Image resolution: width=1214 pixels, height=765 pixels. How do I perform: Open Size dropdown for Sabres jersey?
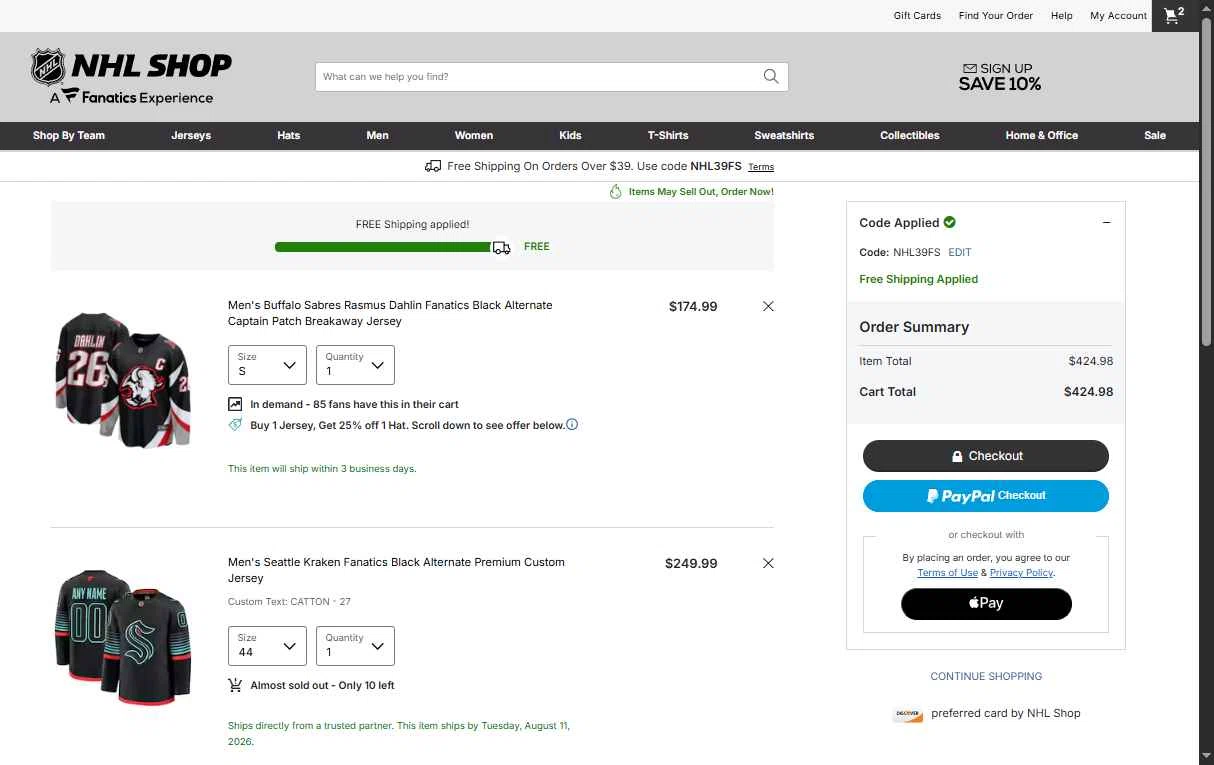click(x=267, y=365)
